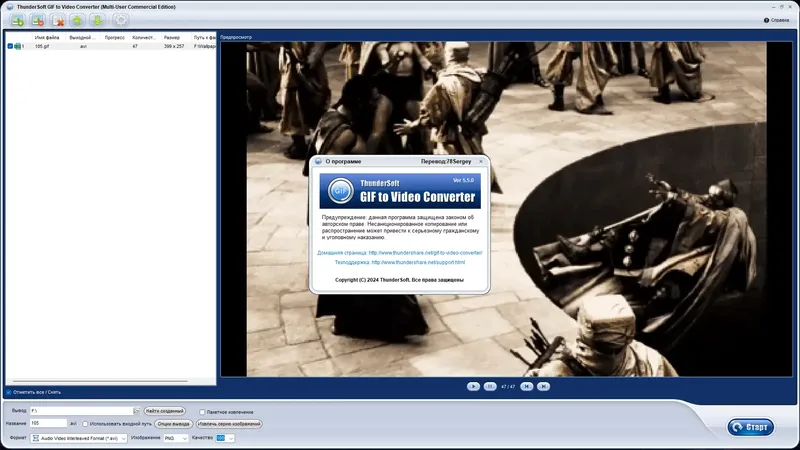Open the Домашняя страница thundershare link
Screen dimensions: 800x450
coord(399,253)
